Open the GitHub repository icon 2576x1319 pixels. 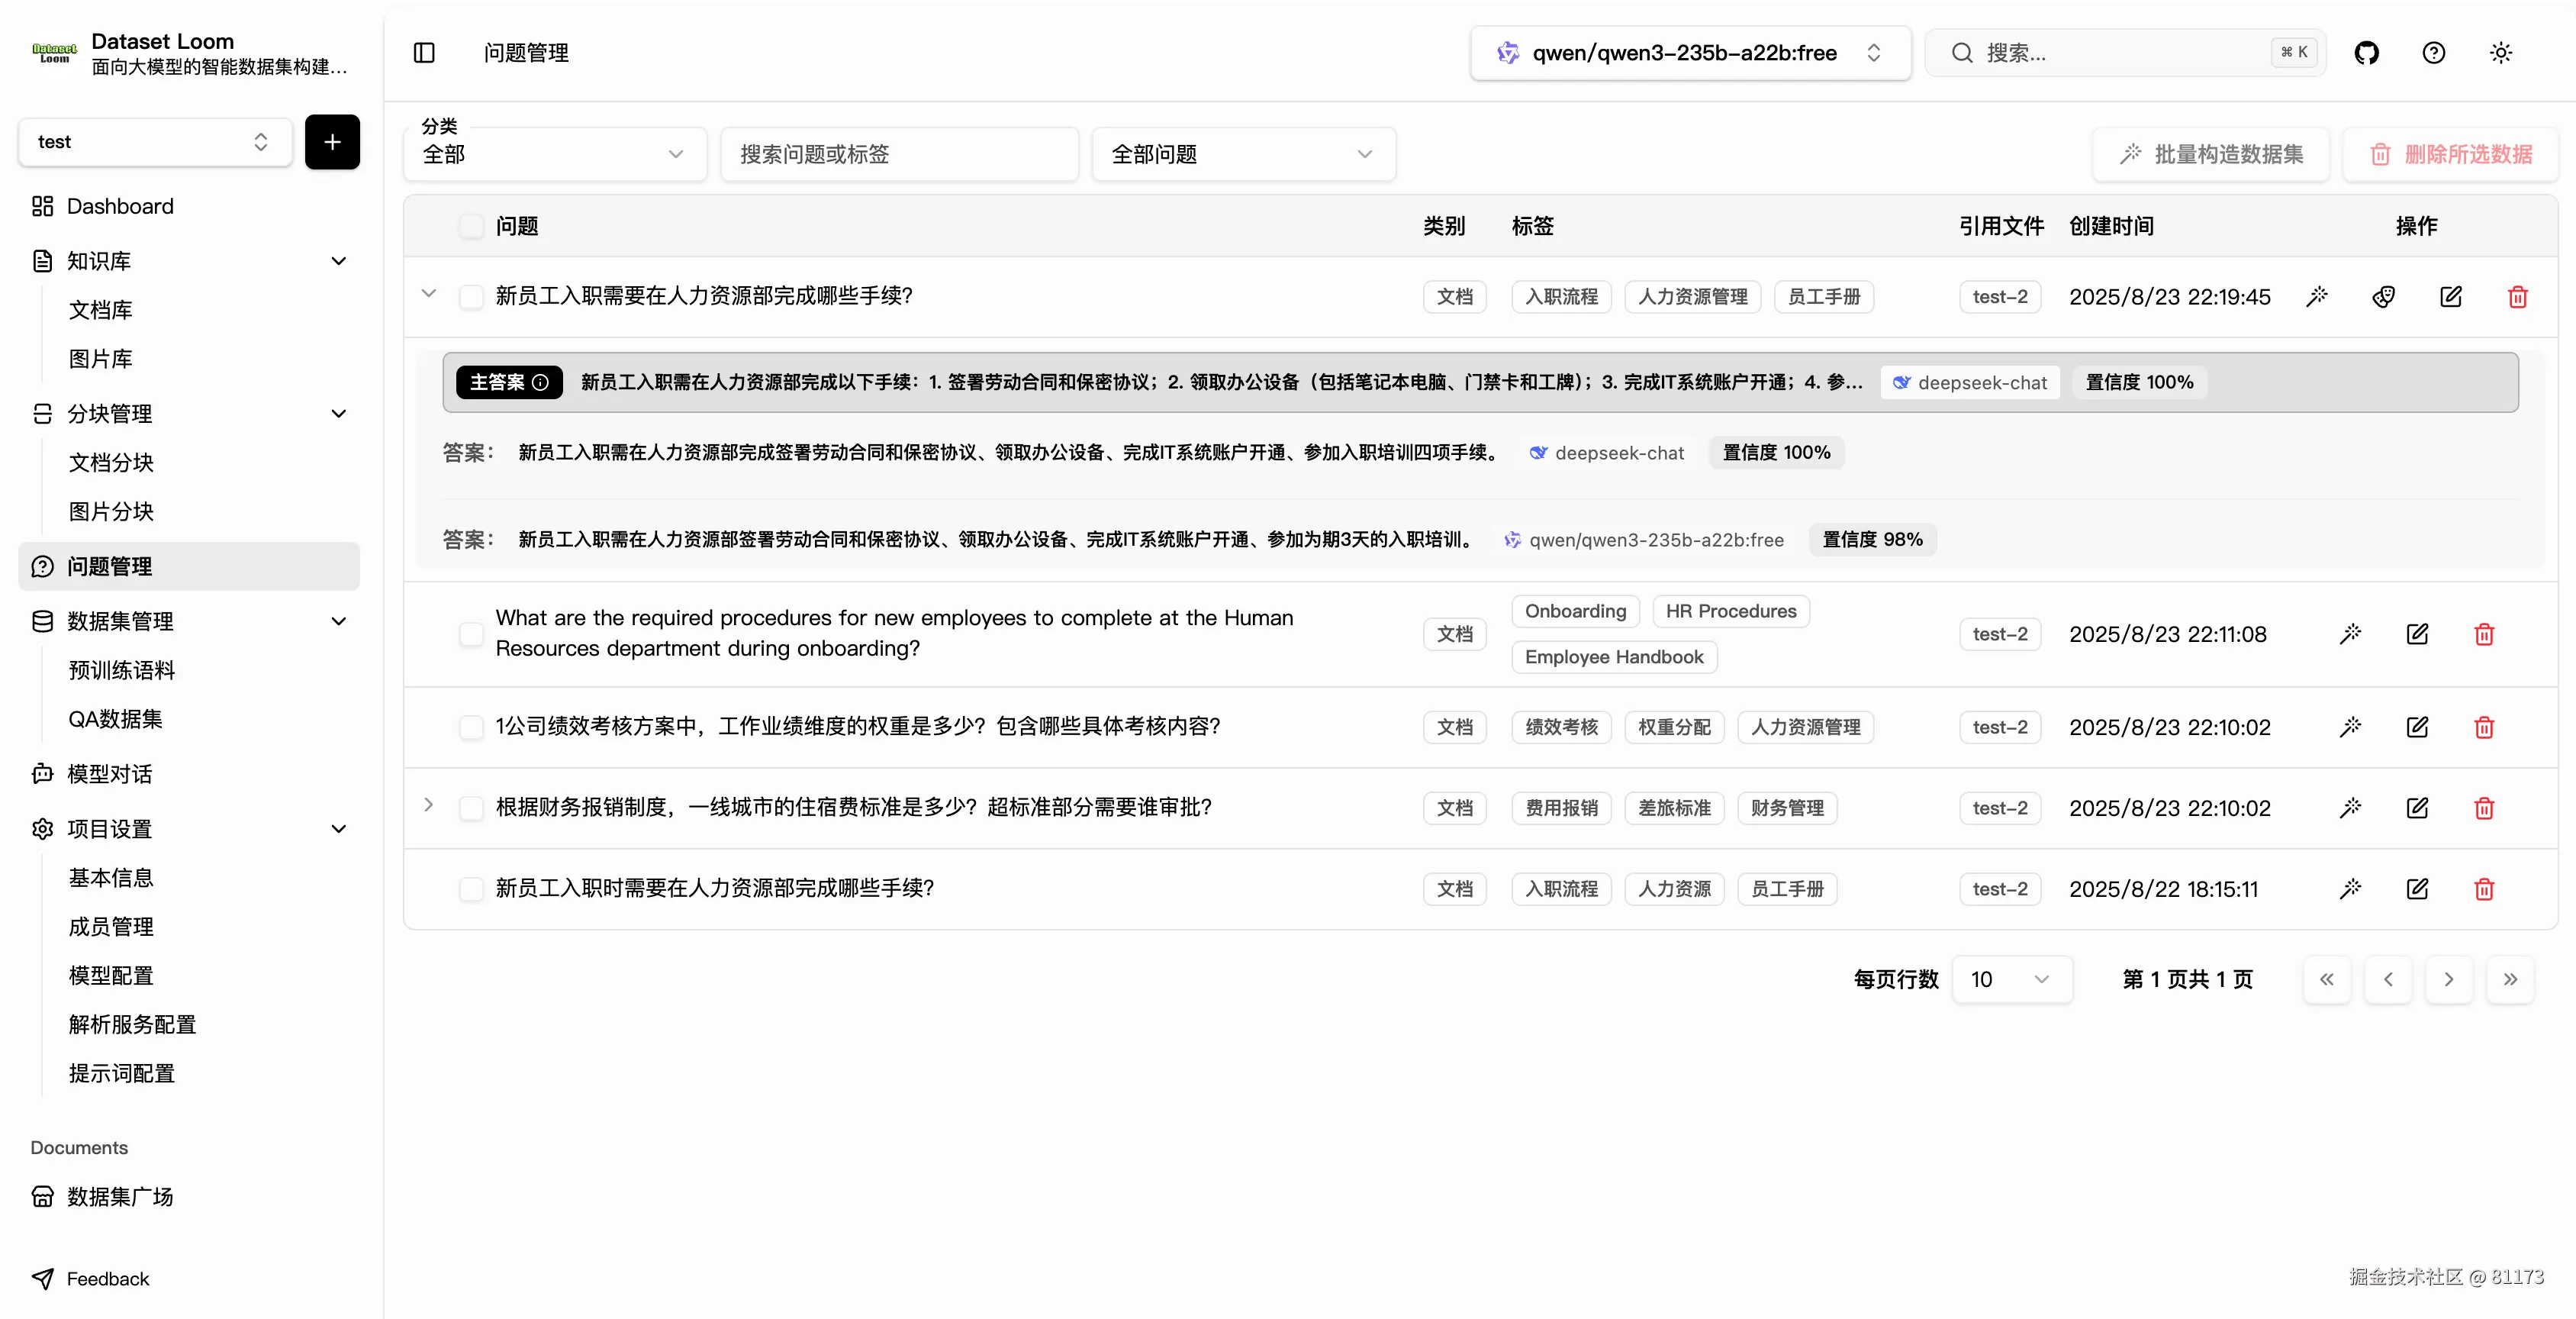coord(2368,52)
